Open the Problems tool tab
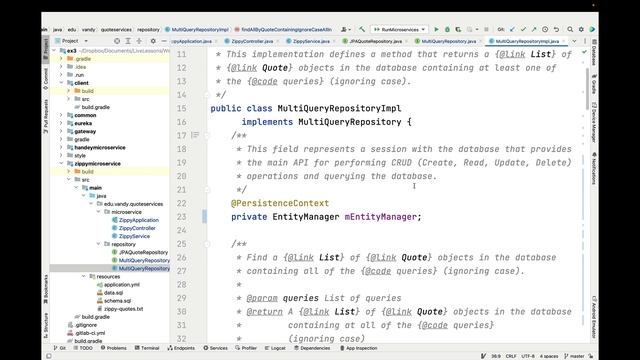Image resolution: width=640 pixels, height=360 pixels. point(114,348)
